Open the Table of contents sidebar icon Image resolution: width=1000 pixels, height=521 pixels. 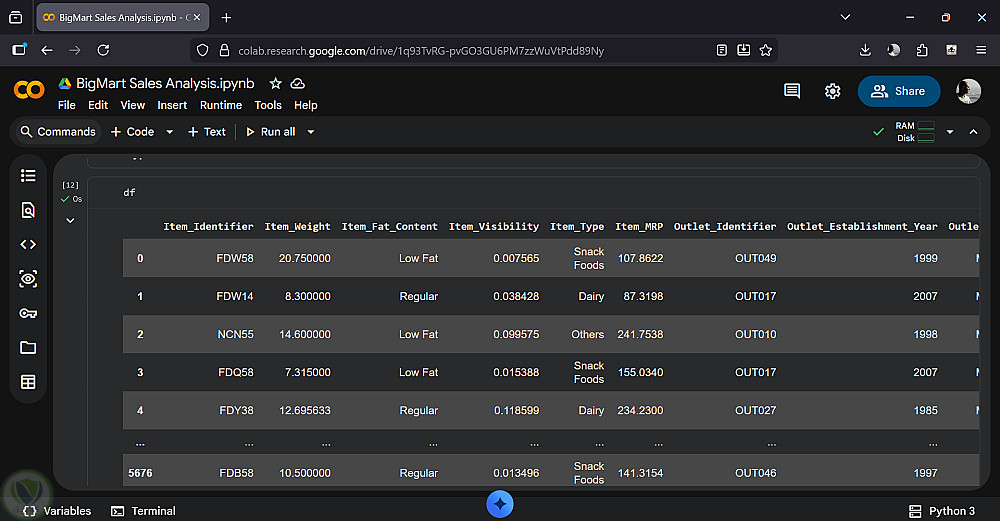[28, 175]
